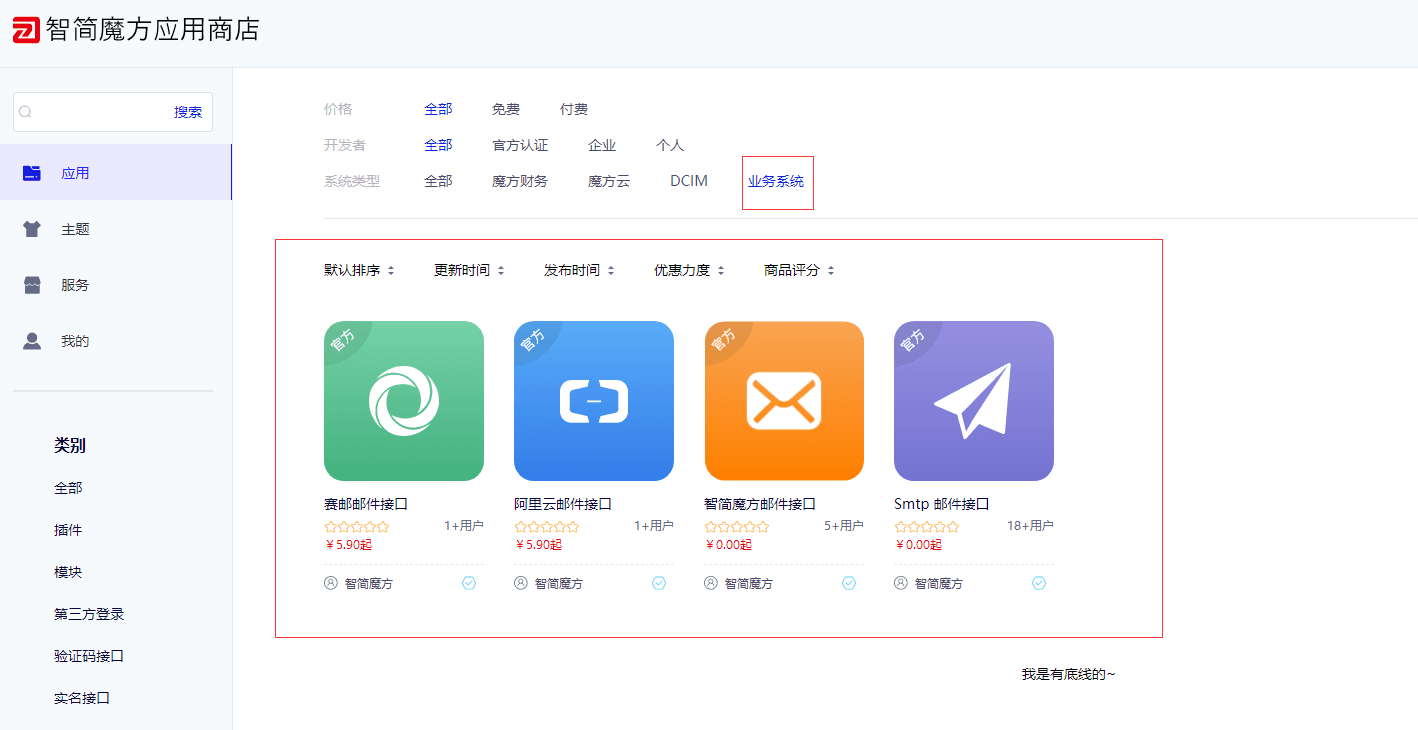This screenshot has width=1418, height=730.
Task: Select 全部 in 开发者 filter
Action: (438, 145)
